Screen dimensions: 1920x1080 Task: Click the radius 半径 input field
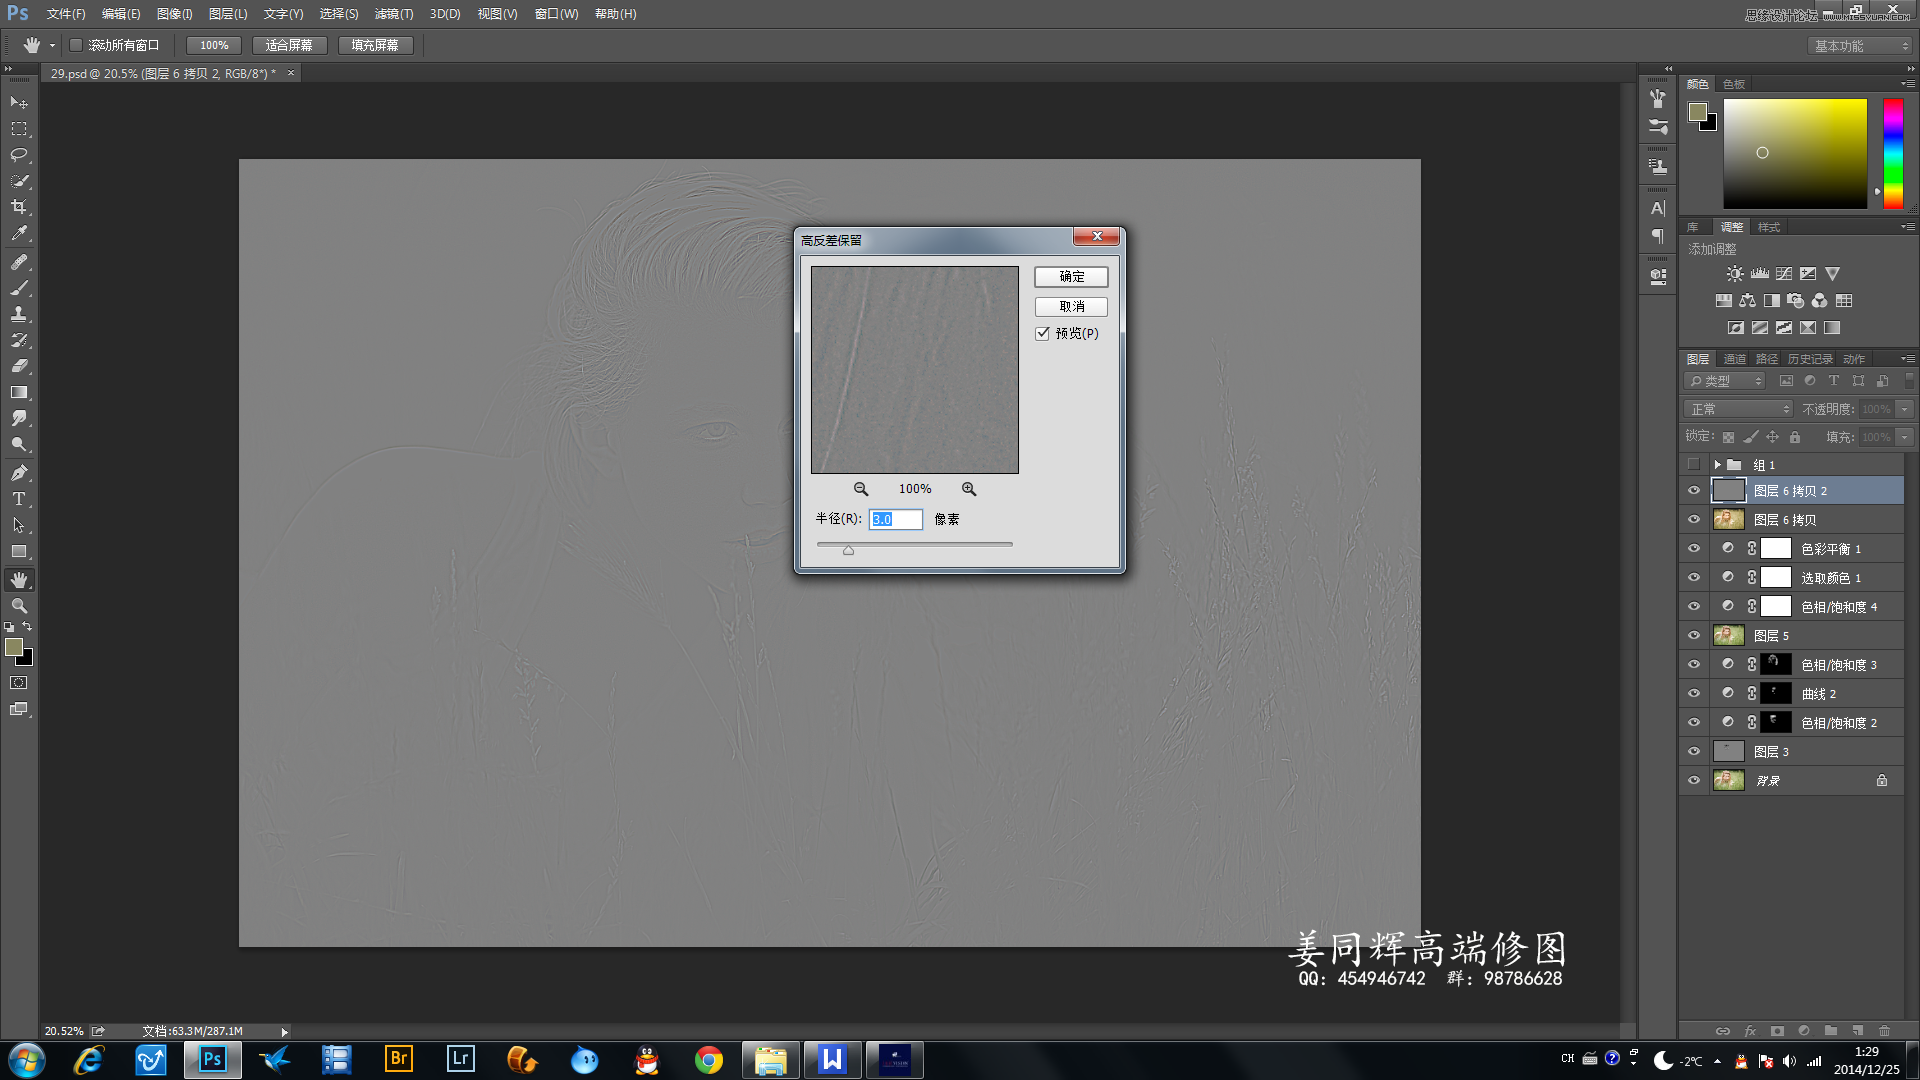(896, 519)
